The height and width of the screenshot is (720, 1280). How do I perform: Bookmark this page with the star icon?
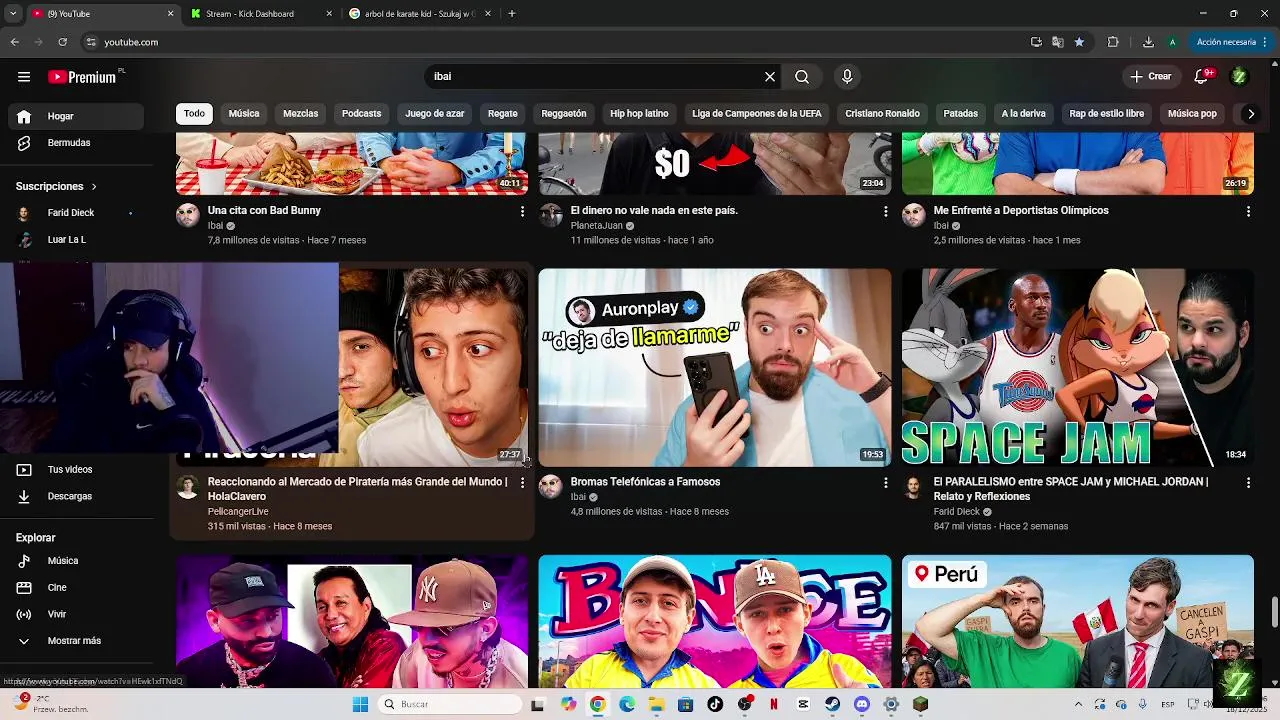tap(1079, 42)
